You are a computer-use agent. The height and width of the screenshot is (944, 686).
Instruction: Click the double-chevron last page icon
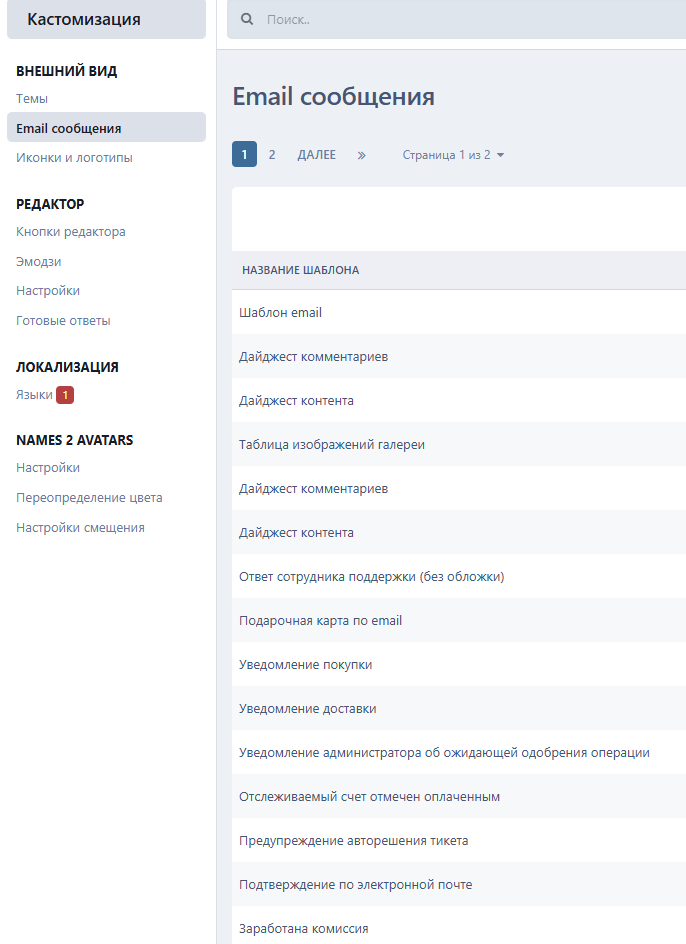(362, 155)
